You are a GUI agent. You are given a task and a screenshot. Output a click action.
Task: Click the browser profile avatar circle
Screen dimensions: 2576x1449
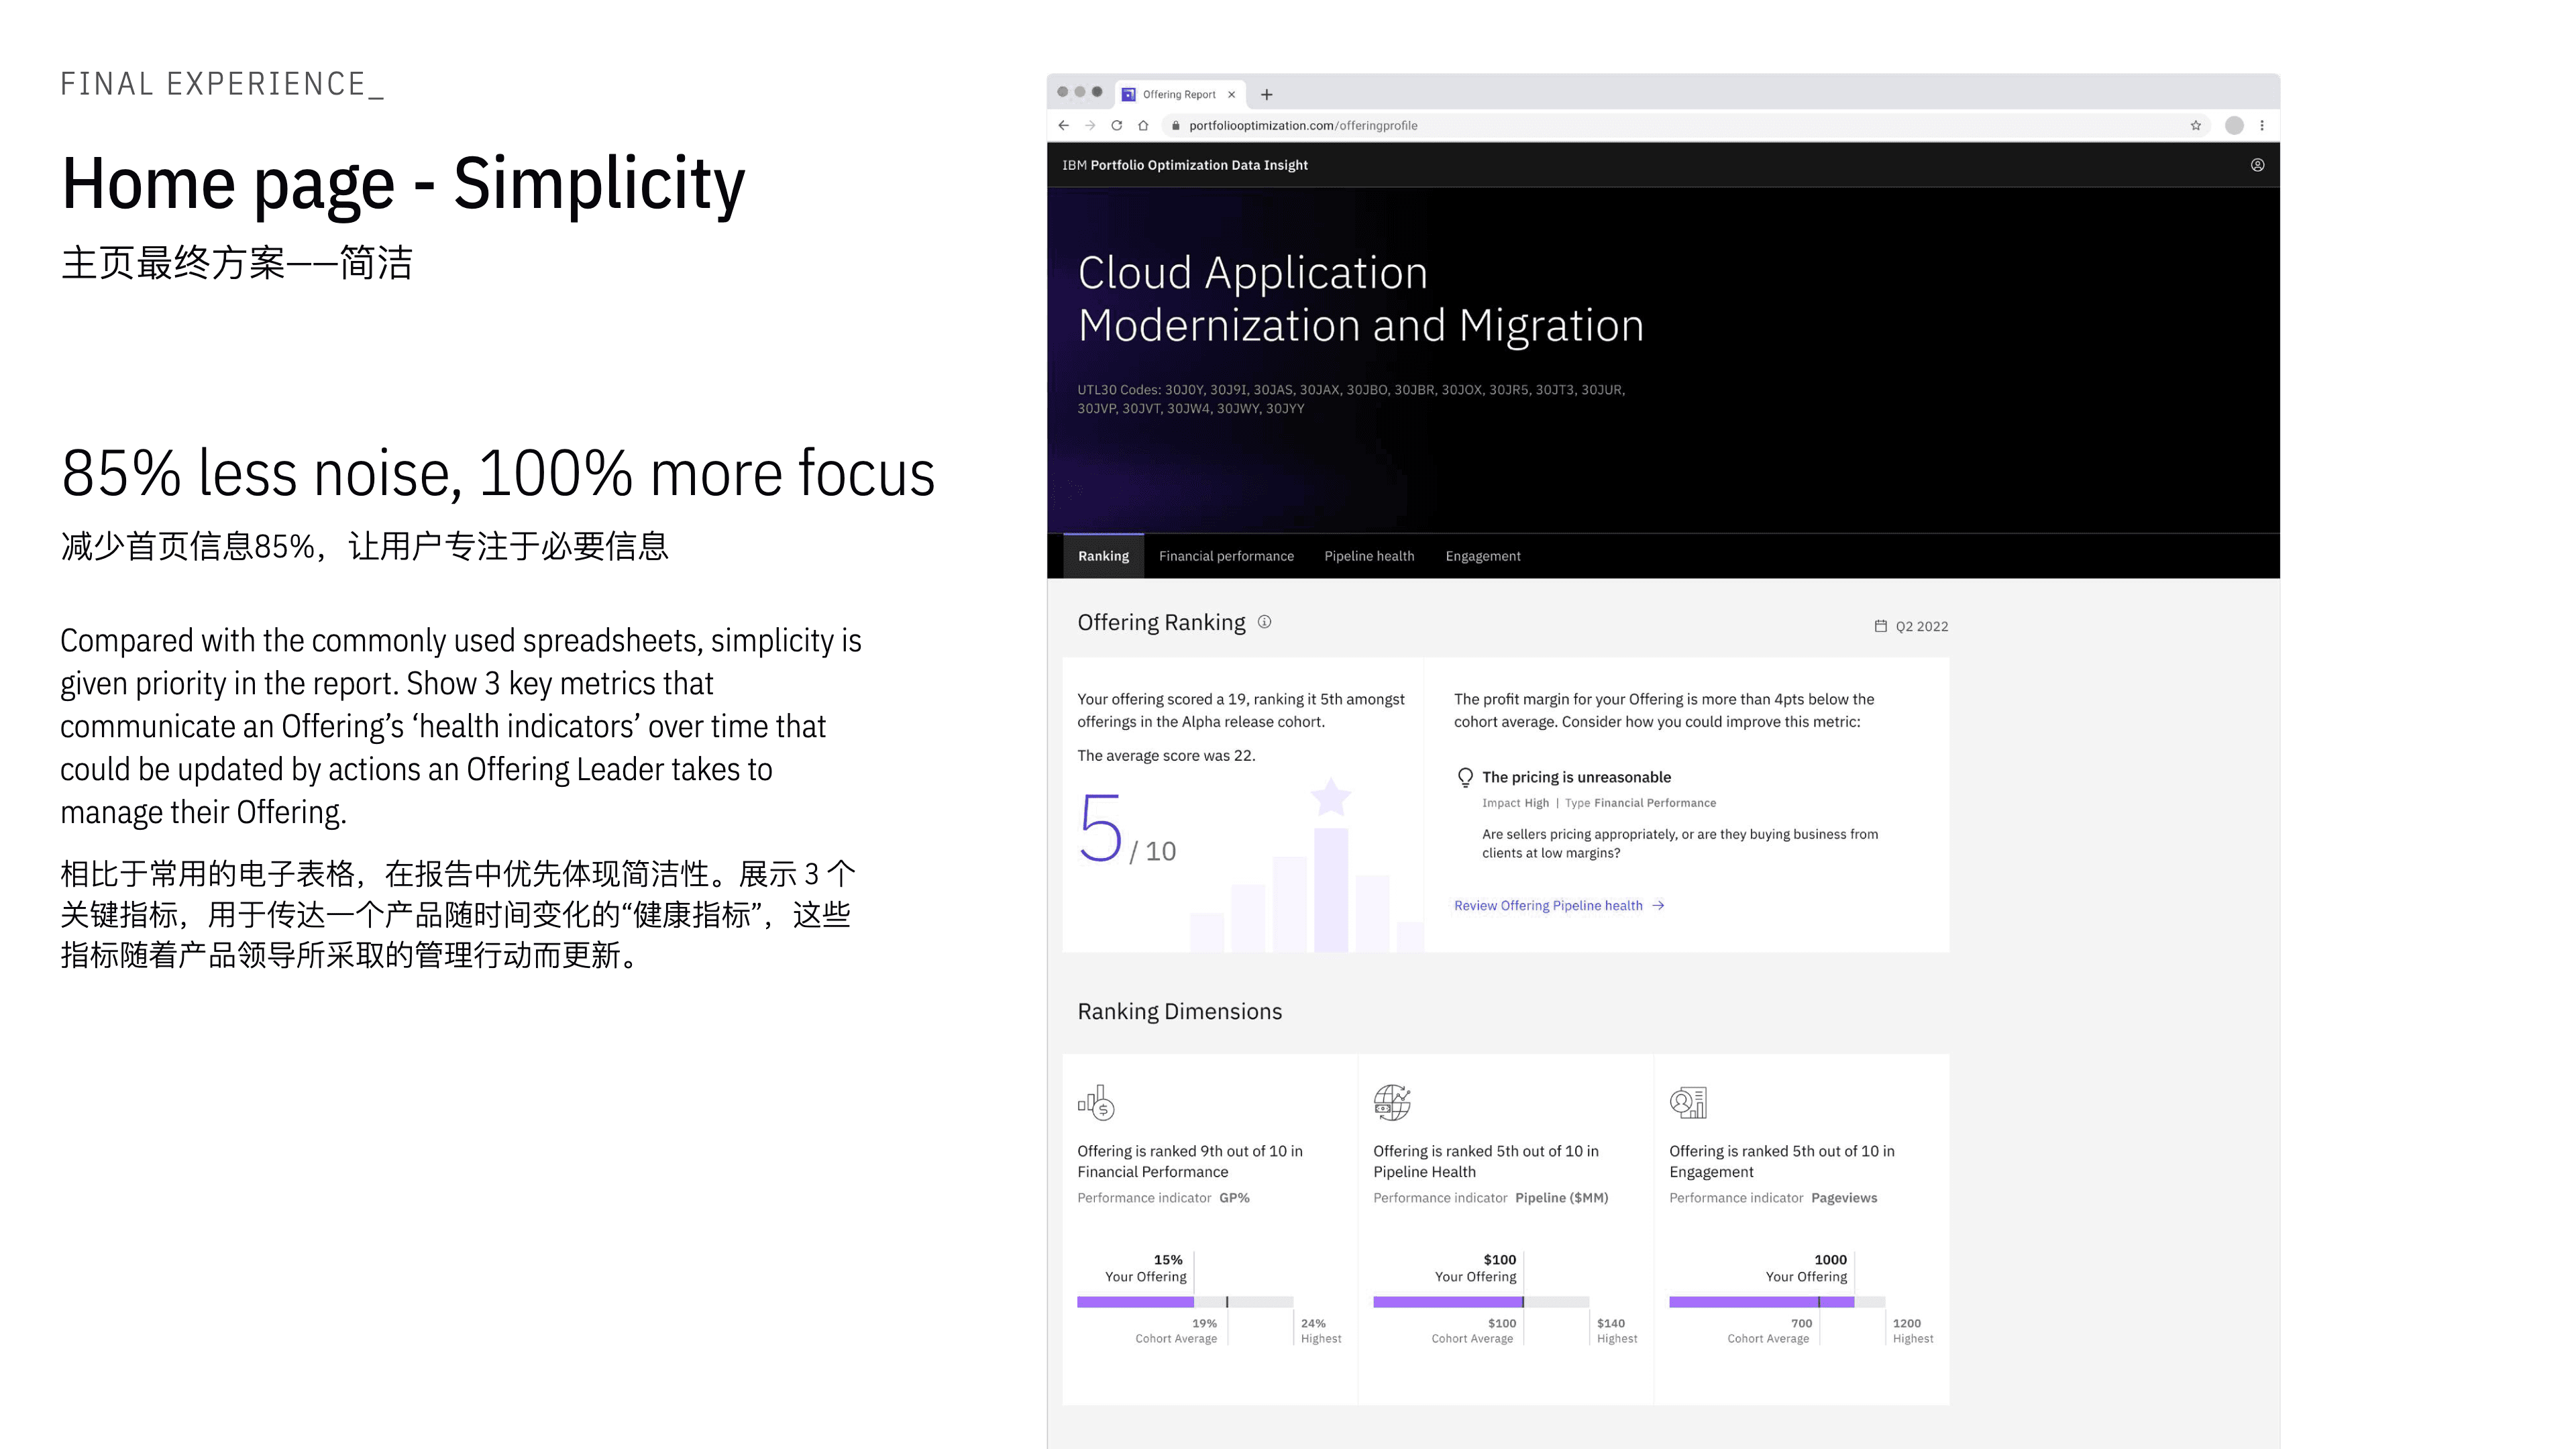point(2234,125)
